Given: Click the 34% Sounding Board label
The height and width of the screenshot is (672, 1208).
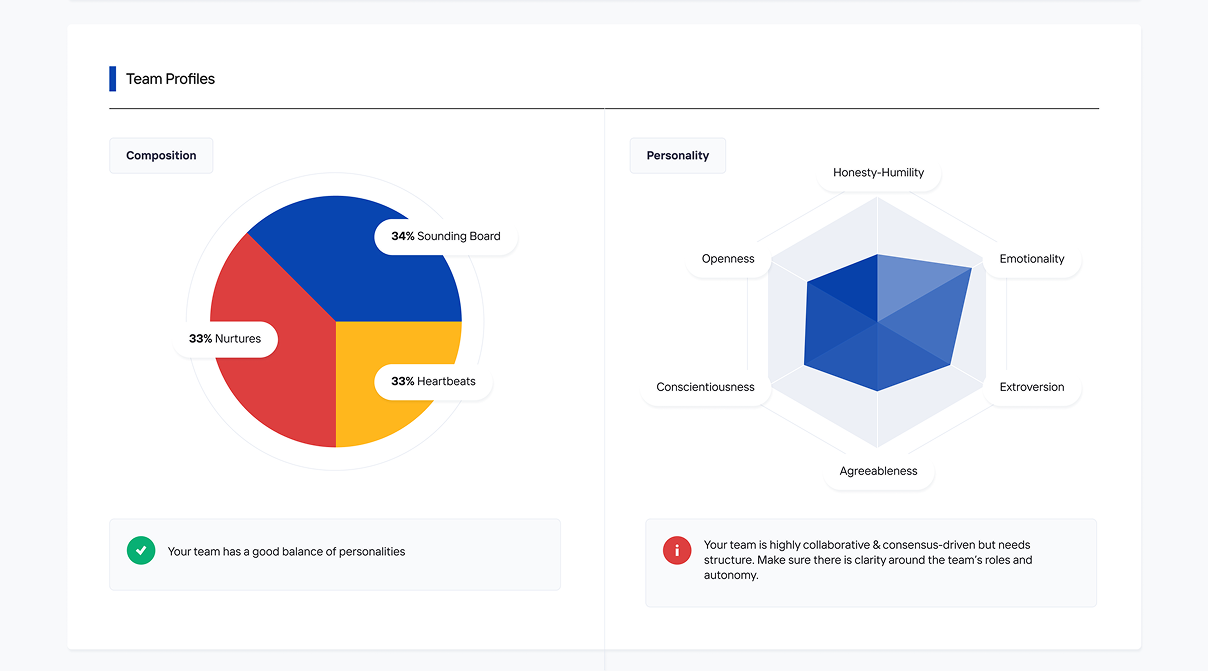Looking at the screenshot, I should click(446, 237).
